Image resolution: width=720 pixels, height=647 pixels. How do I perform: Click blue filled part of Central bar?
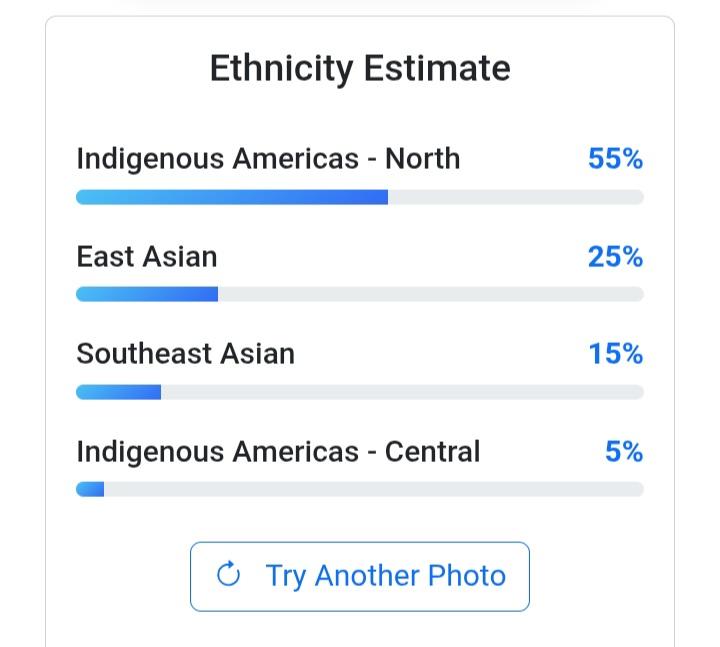(x=90, y=489)
